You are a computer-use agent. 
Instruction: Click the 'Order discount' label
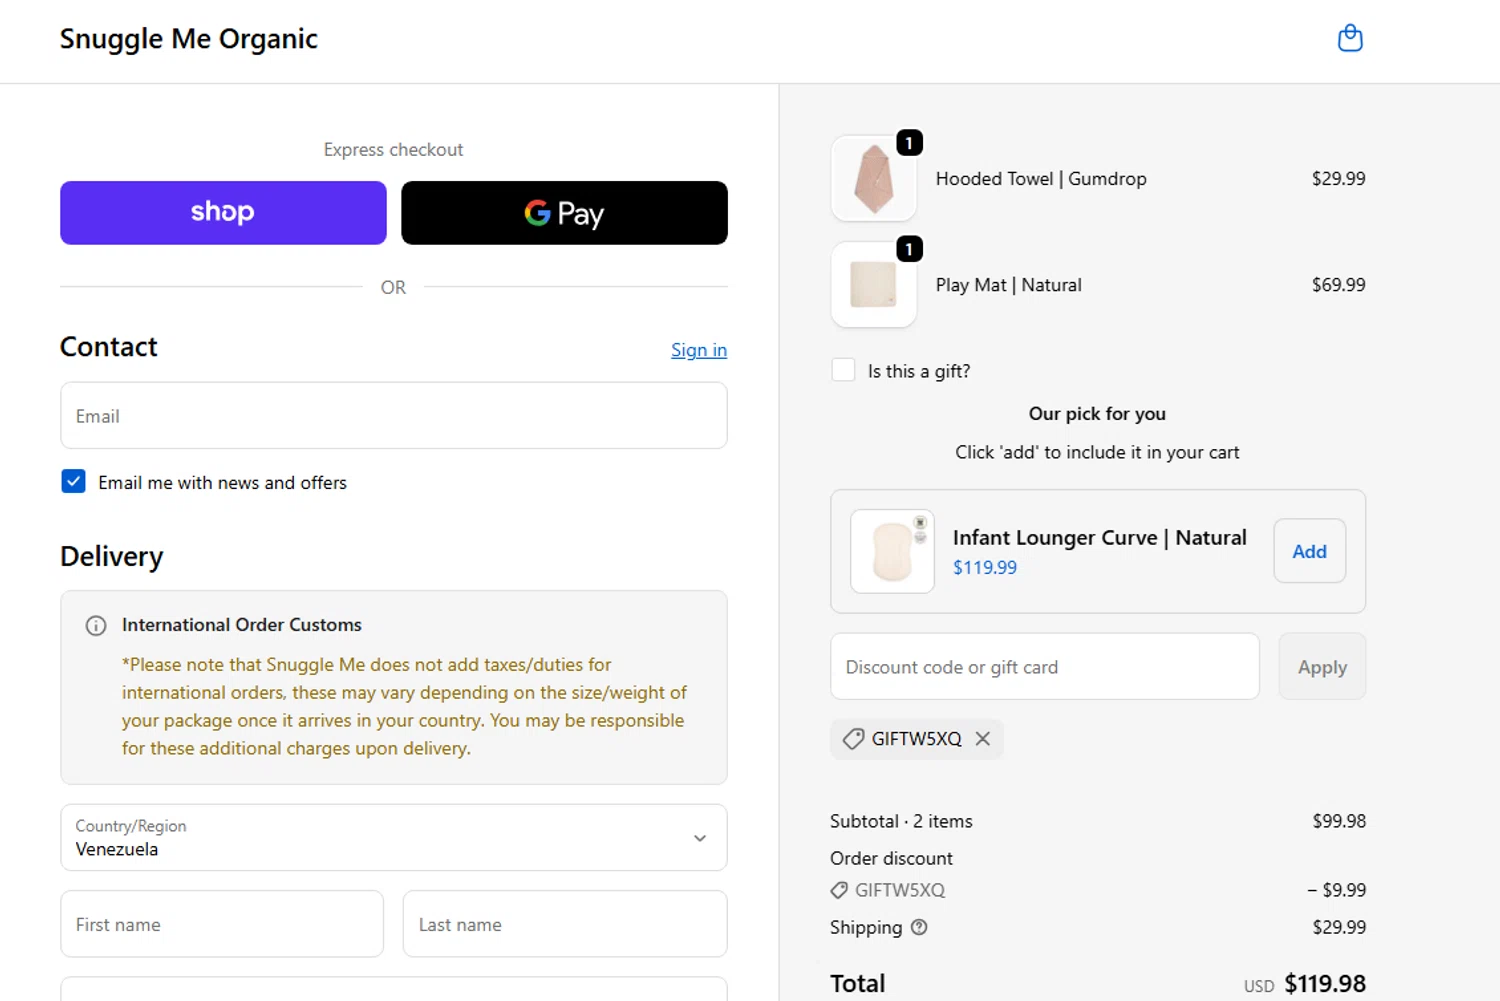[891, 858]
